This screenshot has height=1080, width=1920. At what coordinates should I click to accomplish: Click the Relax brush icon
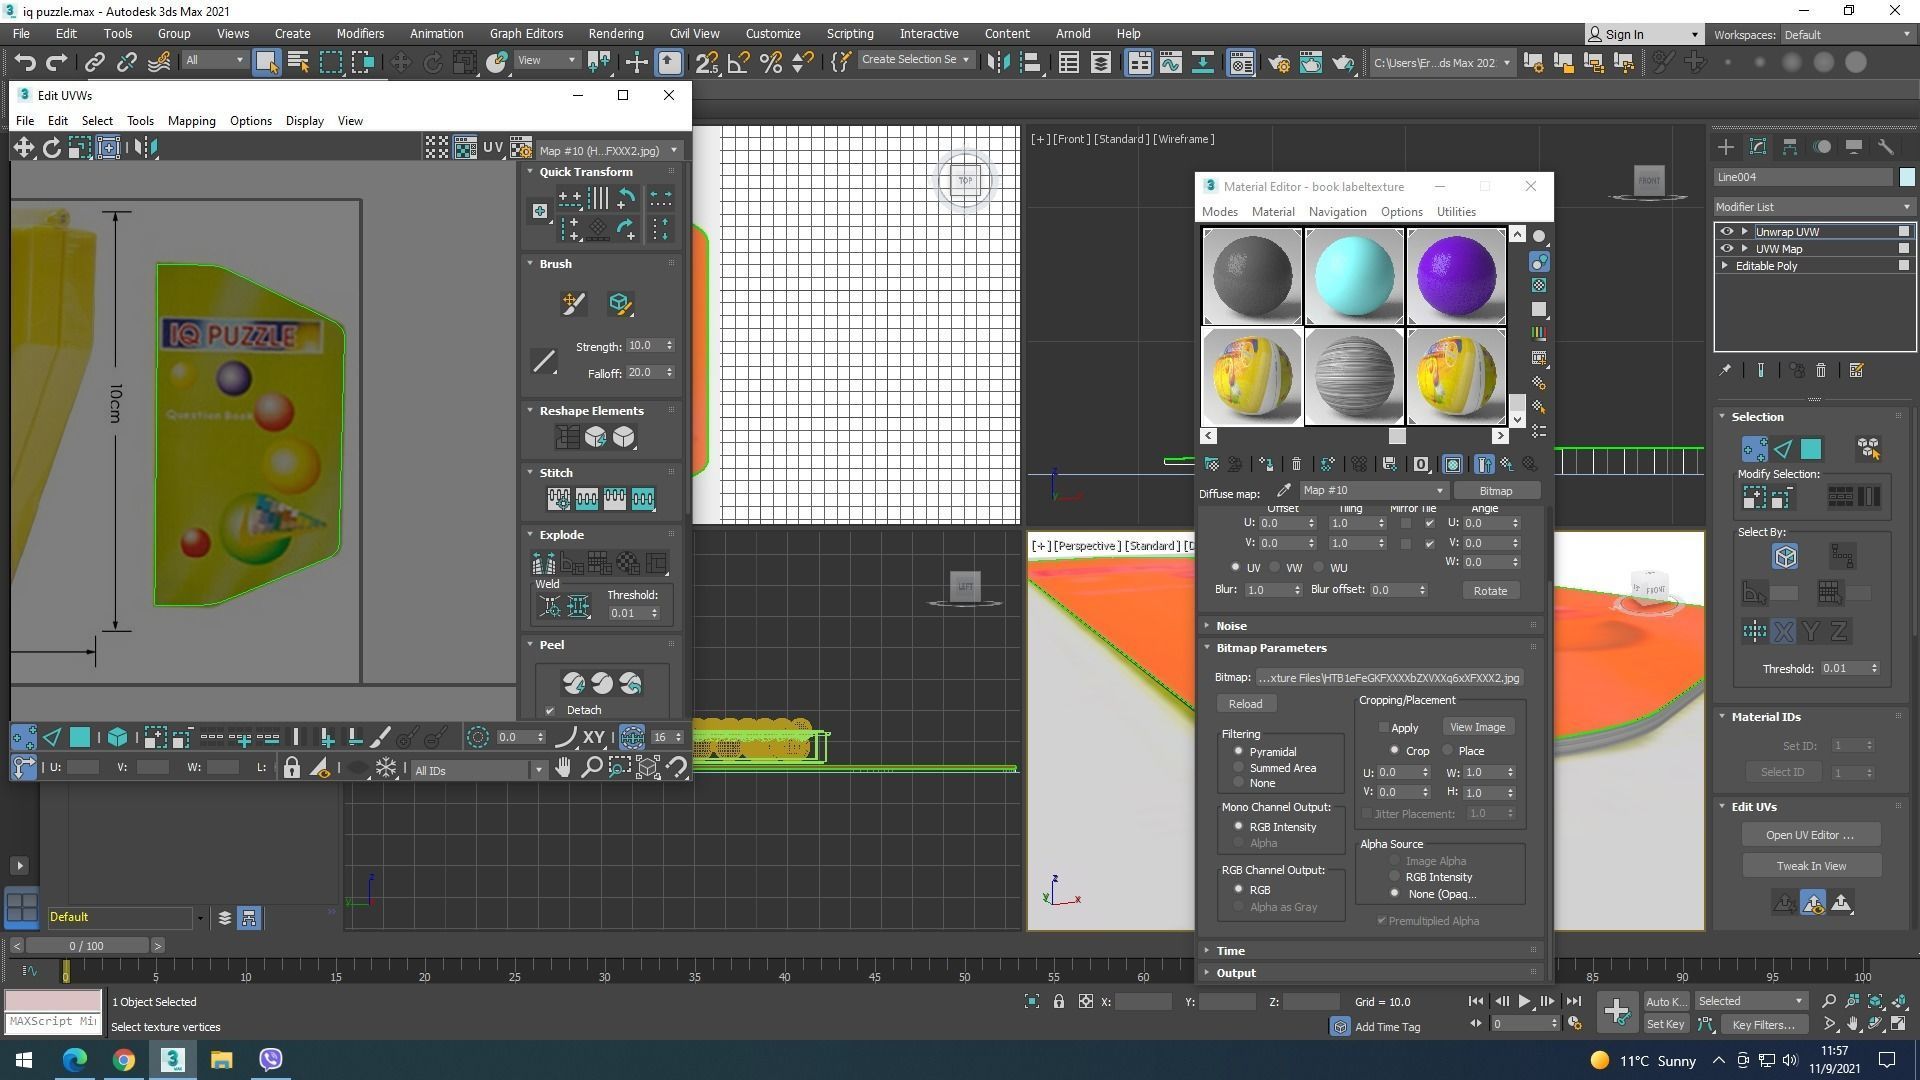(619, 303)
